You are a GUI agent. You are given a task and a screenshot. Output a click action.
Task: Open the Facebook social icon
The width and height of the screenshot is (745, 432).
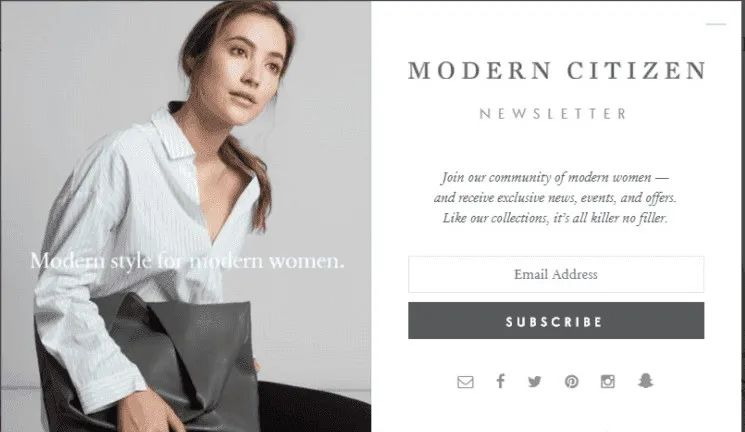click(500, 381)
